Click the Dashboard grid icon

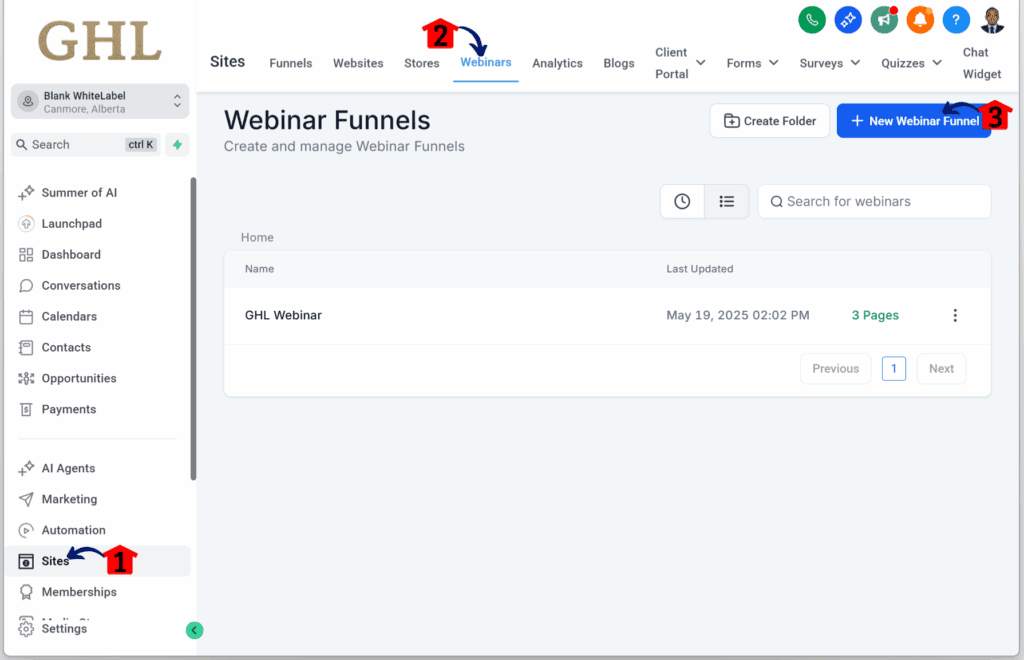coord(25,255)
